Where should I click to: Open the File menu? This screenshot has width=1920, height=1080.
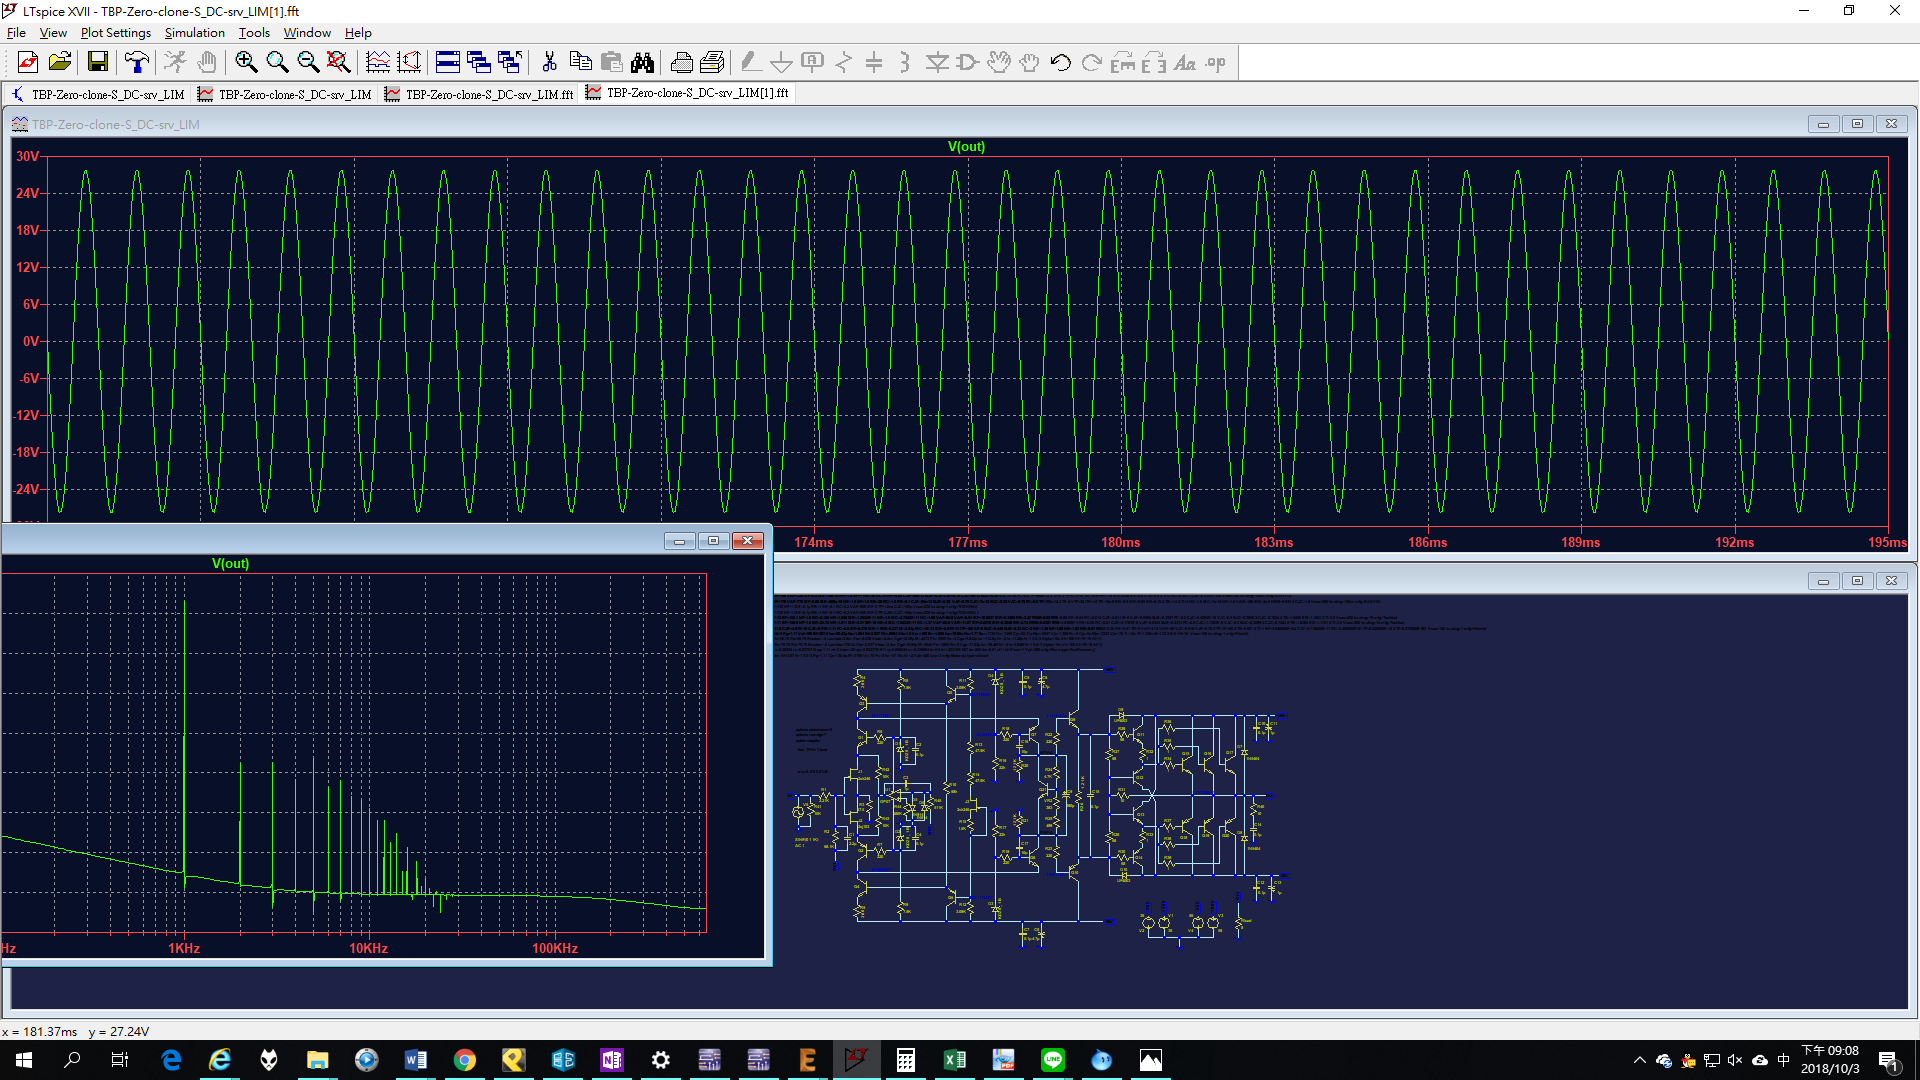coord(17,32)
